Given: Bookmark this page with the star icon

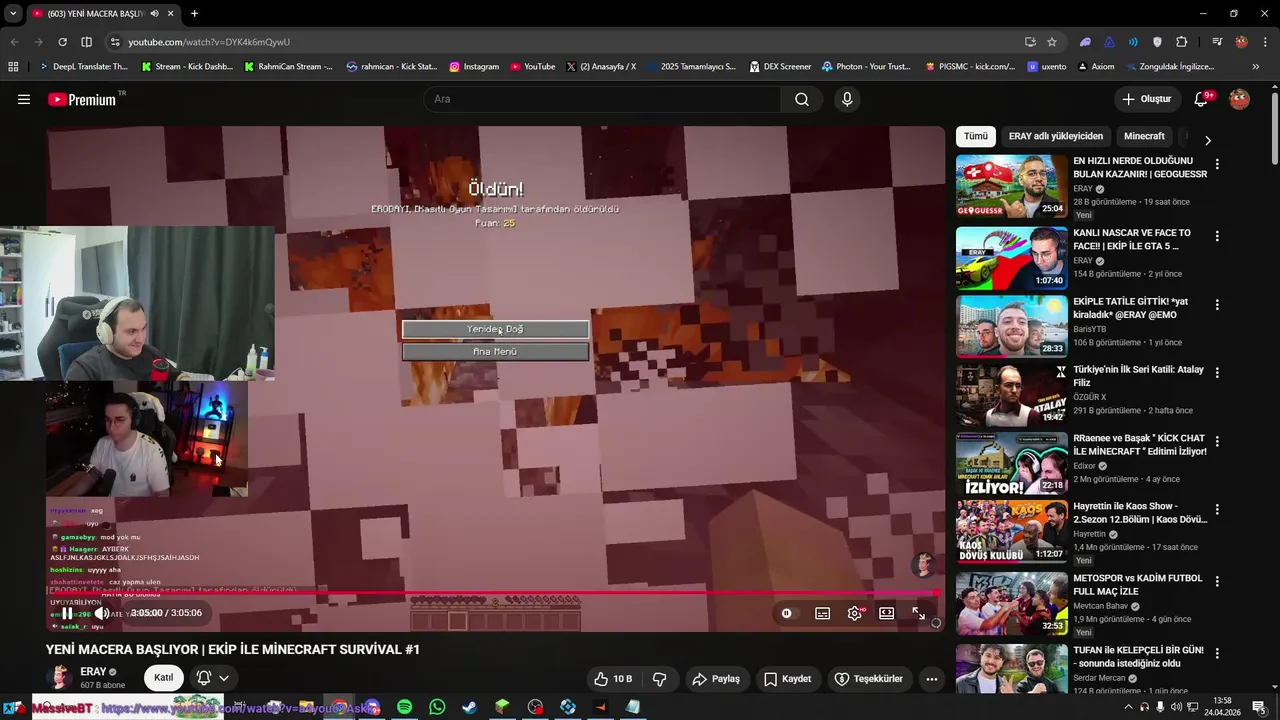Looking at the screenshot, I should [x=1052, y=42].
